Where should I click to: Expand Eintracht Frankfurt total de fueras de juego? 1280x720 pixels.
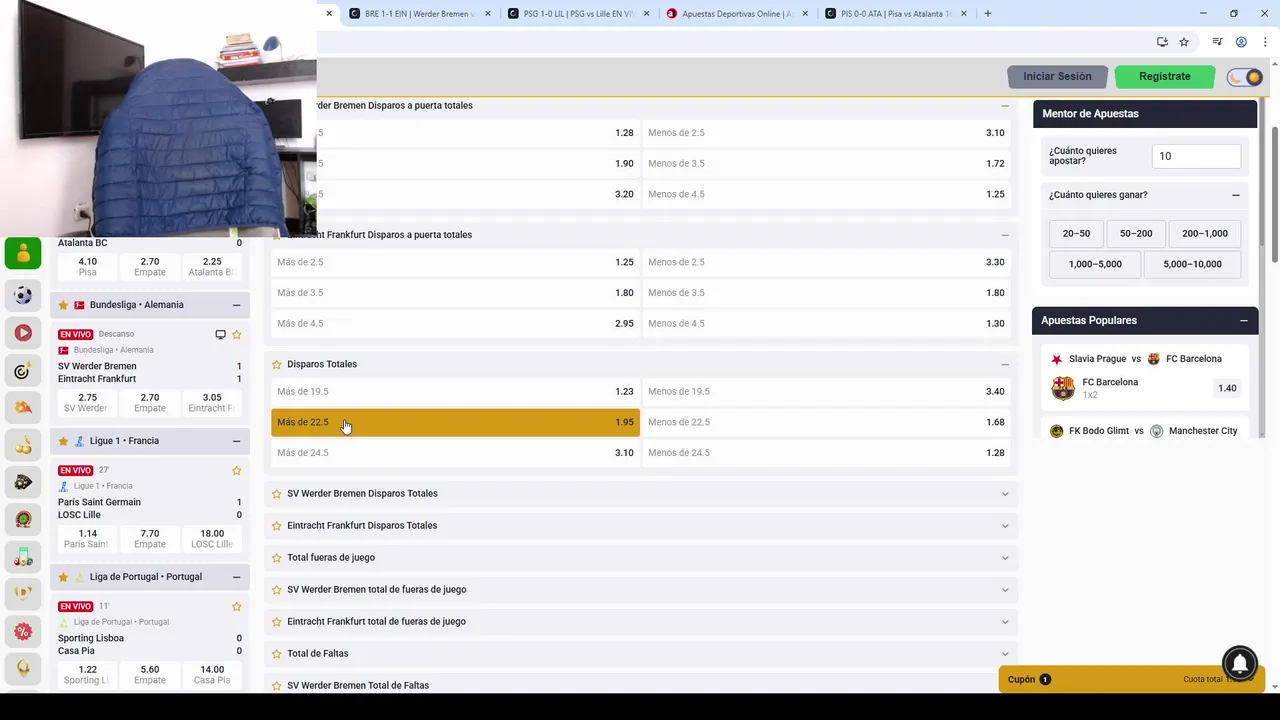point(1005,621)
